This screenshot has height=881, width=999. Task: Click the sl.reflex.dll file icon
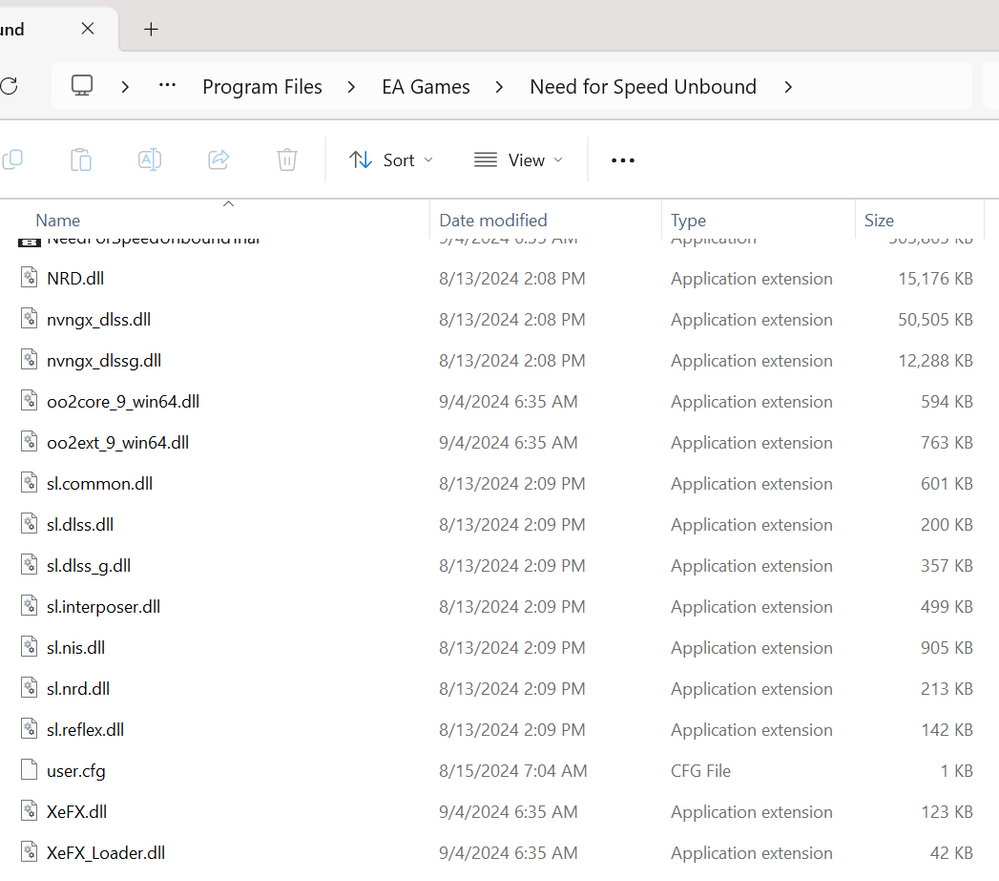tap(29, 729)
